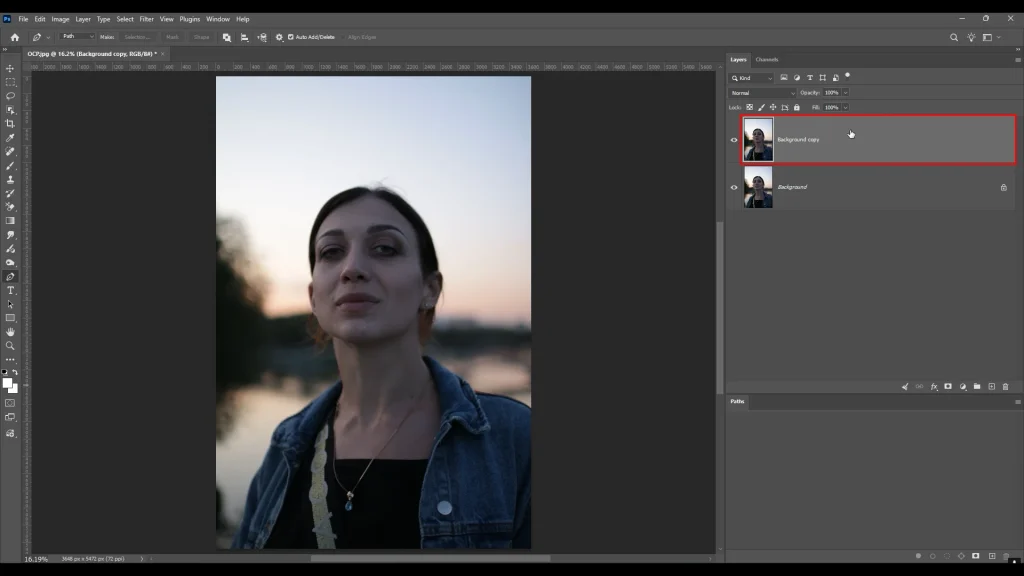1024x576 pixels.
Task: Open Path arrangement icon
Action: [x=262, y=37]
